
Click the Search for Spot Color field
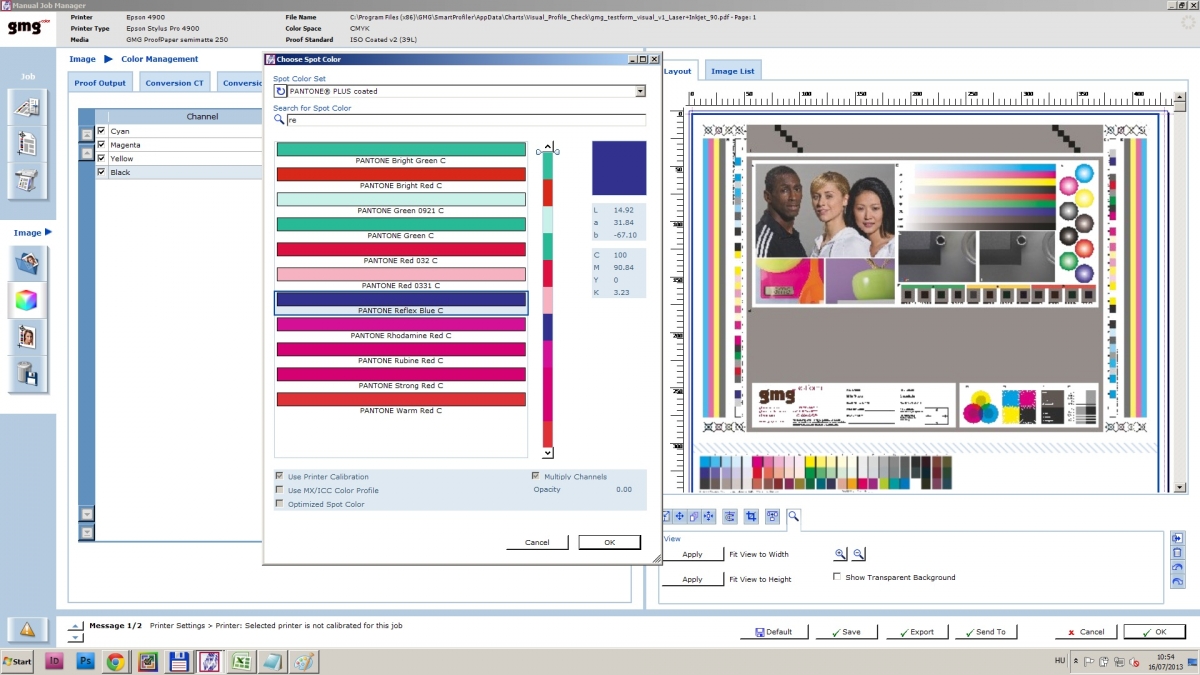click(466, 120)
